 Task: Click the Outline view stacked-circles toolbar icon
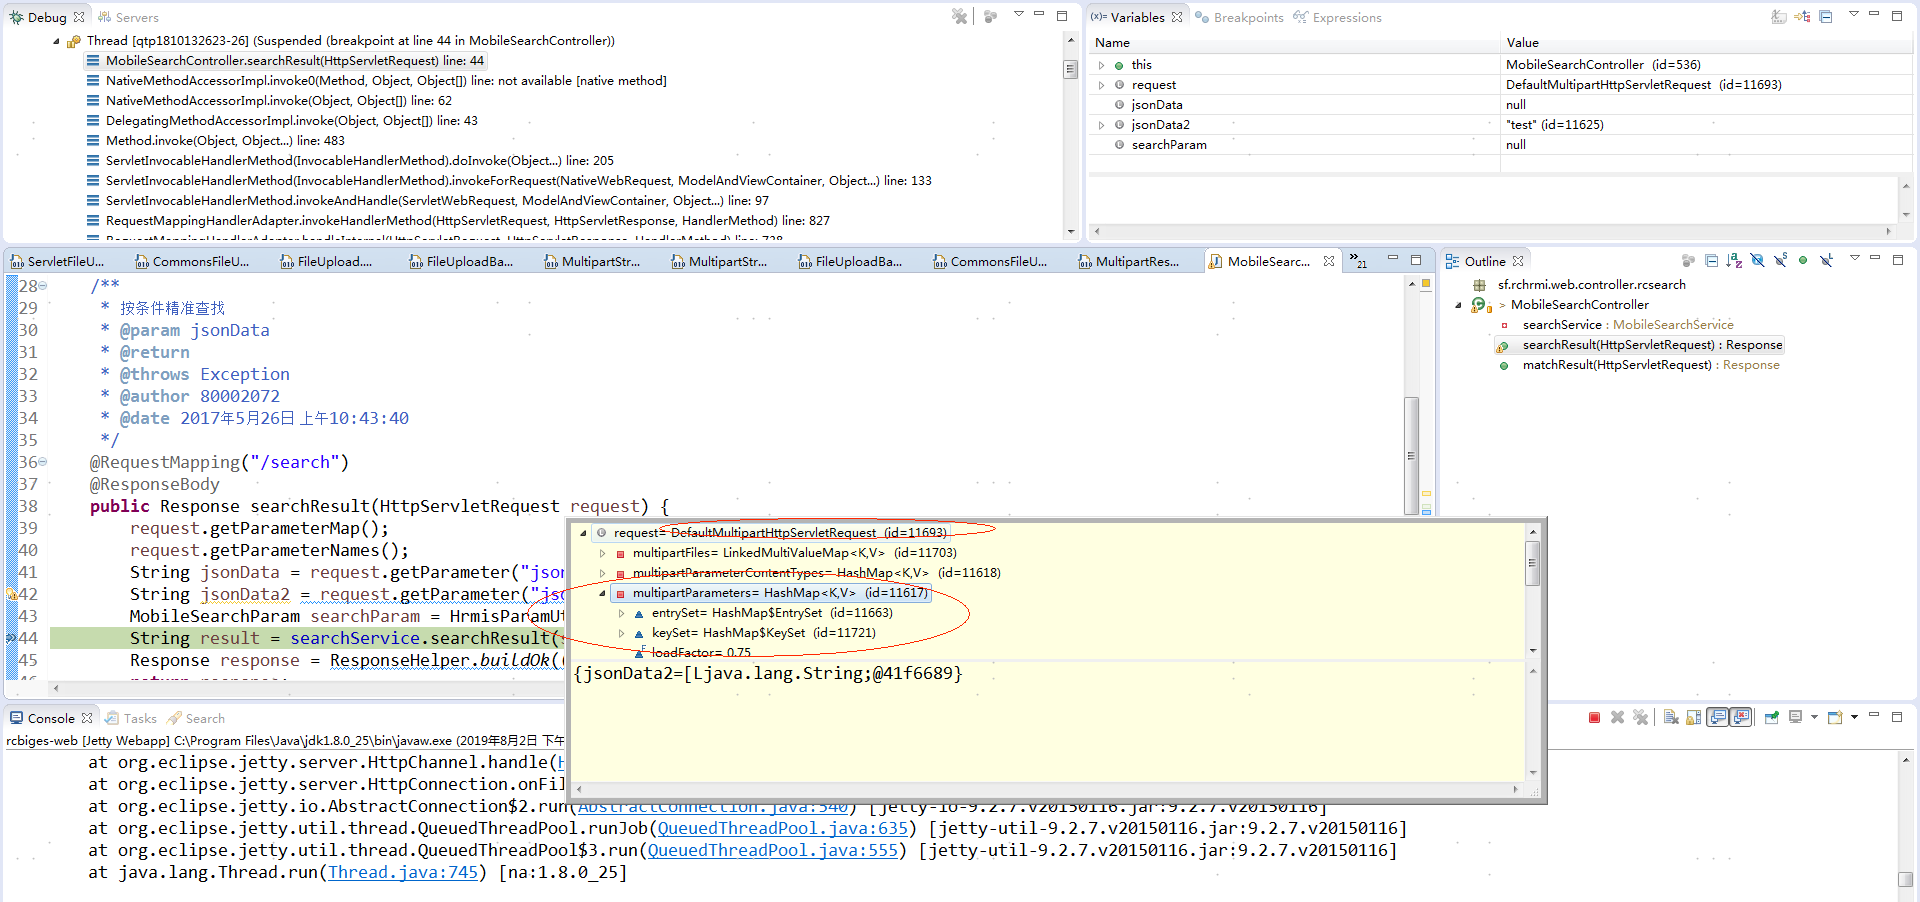click(1688, 261)
